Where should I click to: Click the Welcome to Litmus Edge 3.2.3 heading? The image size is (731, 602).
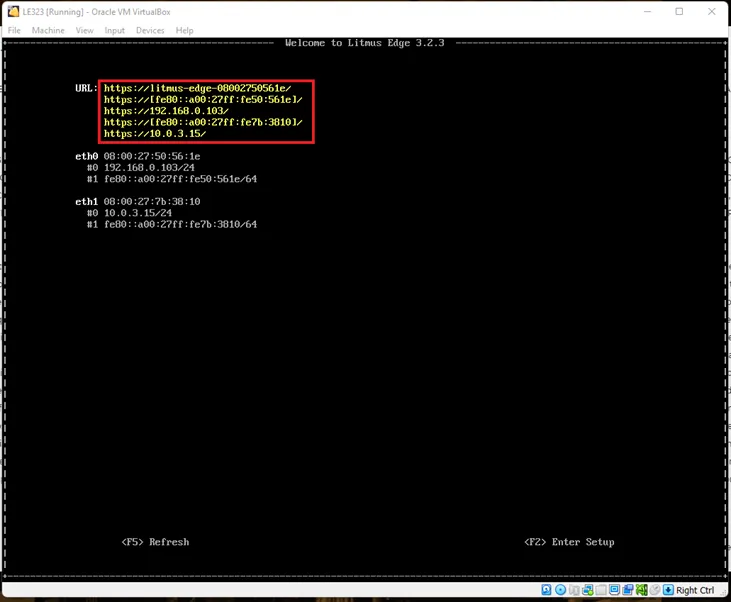tap(365, 43)
